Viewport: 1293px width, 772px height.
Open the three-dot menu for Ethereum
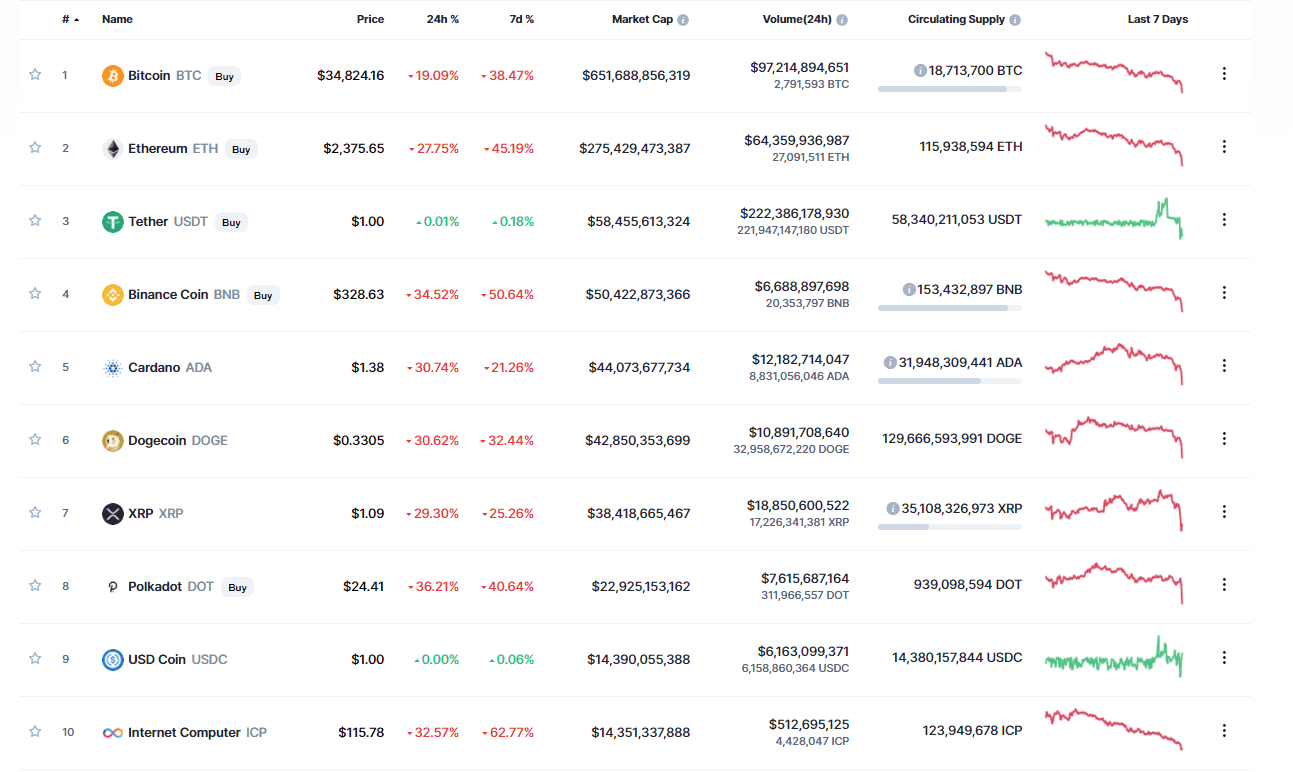(x=1224, y=147)
